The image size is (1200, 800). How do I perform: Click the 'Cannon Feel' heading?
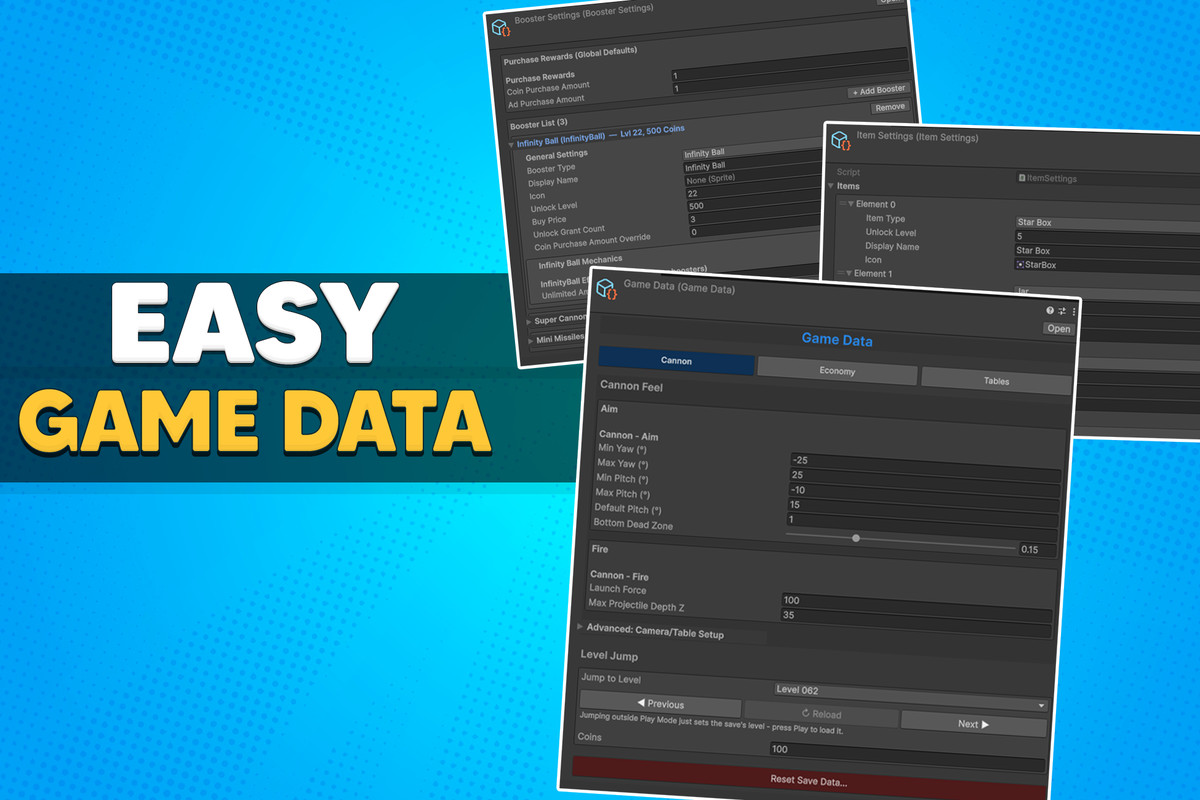(632, 385)
